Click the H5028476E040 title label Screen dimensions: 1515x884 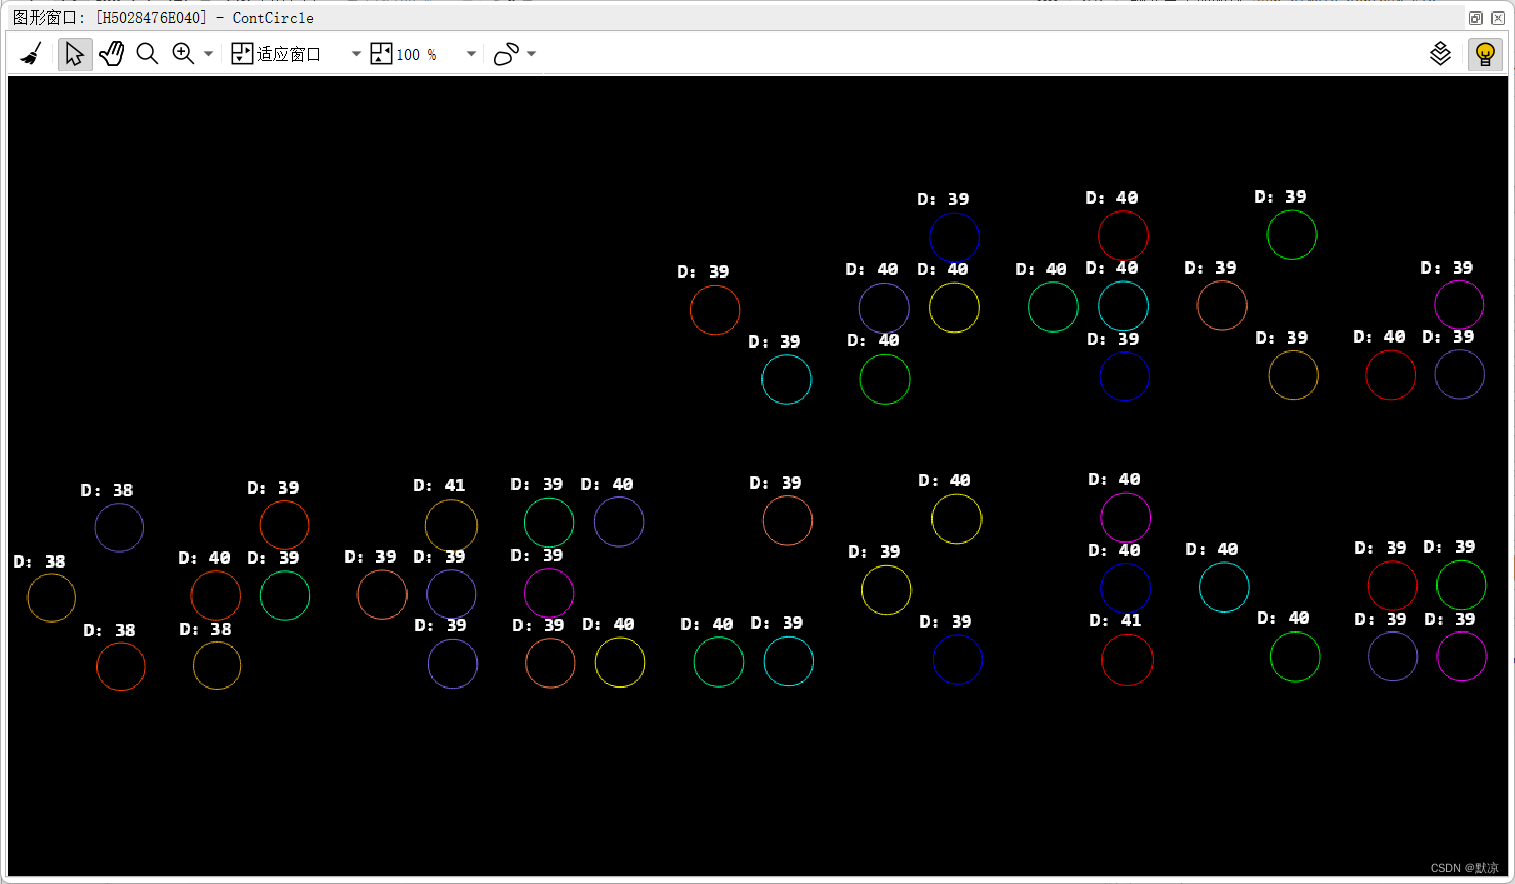151,17
